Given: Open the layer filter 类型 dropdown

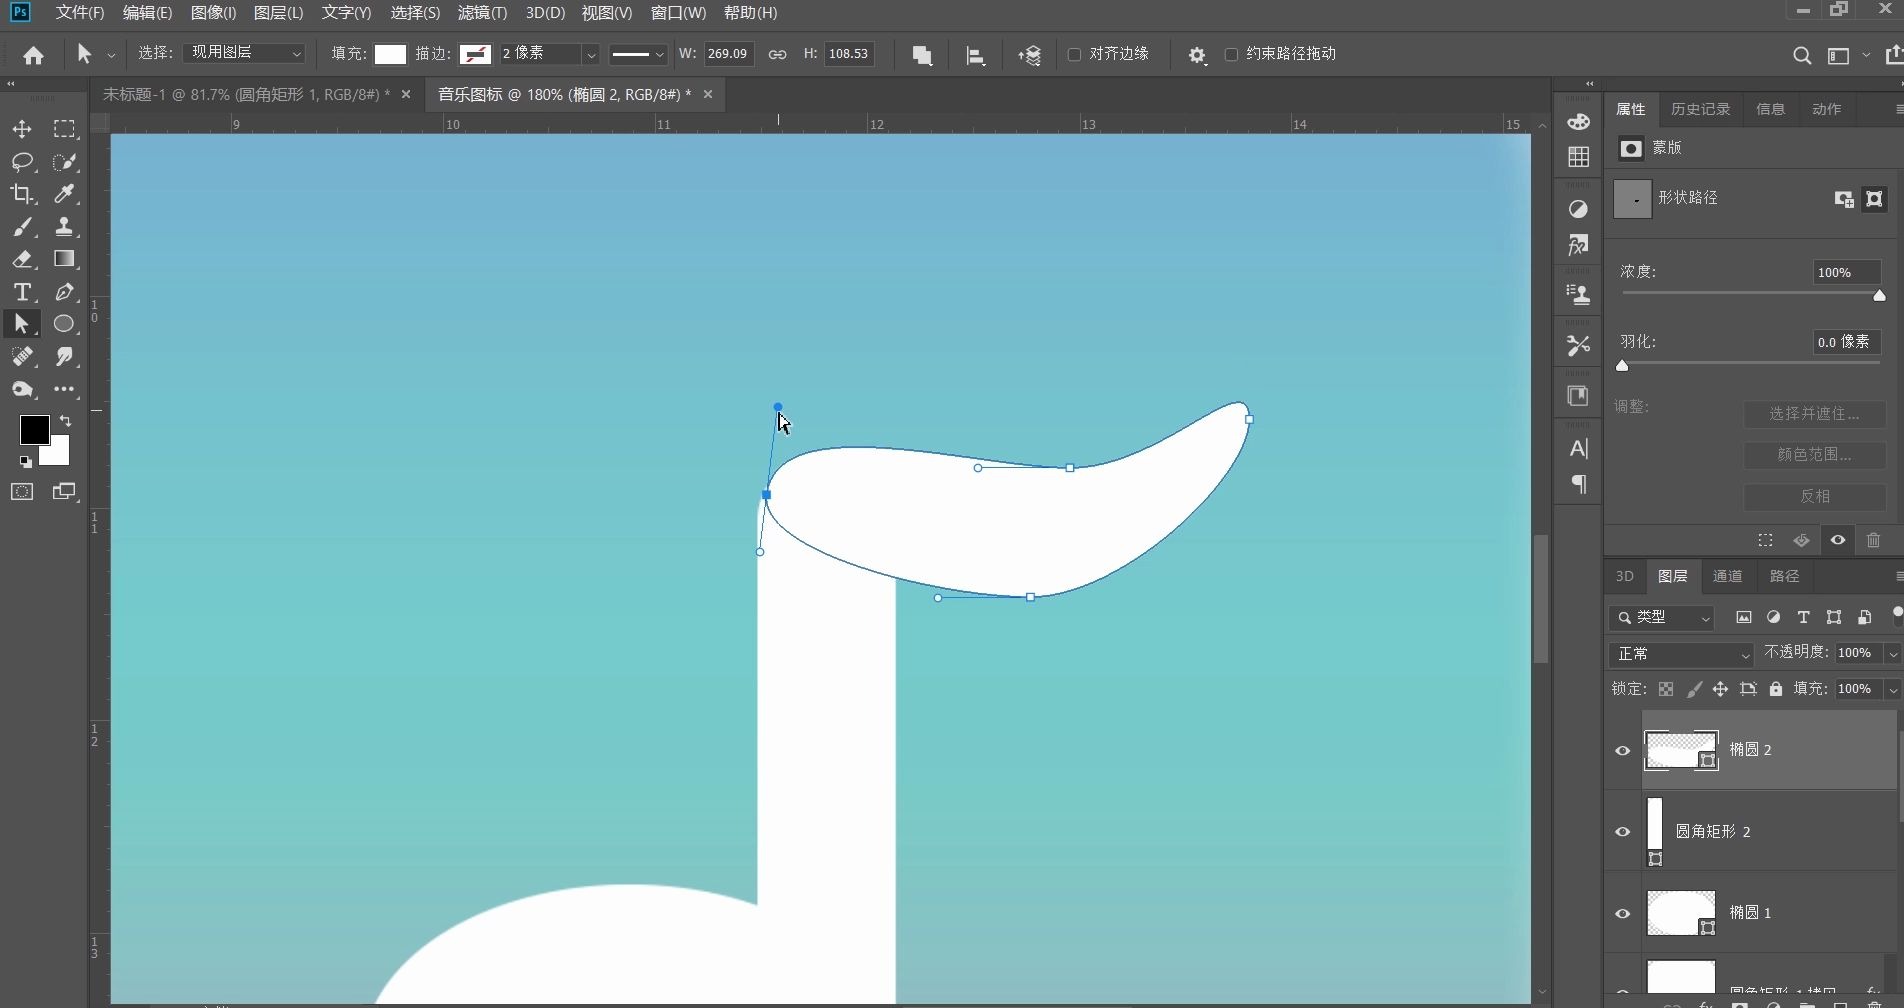Looking at the screenshot, I should (1662, 618).
